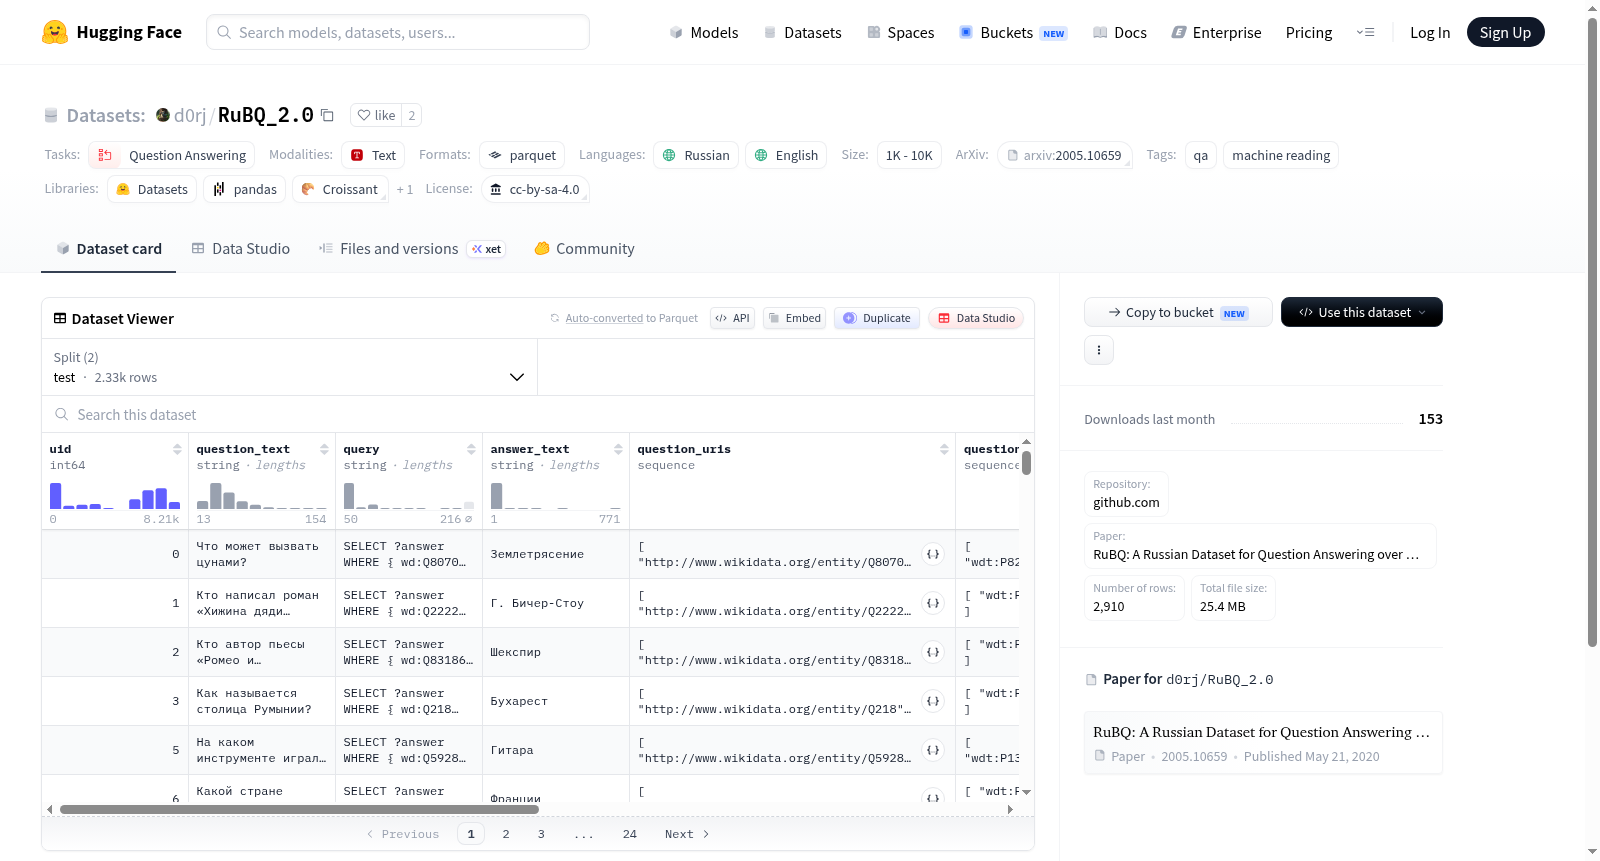The height and width of the screenshot is (861, 1600).
Task: Select the Question Answering task tag
Action: 171,155
